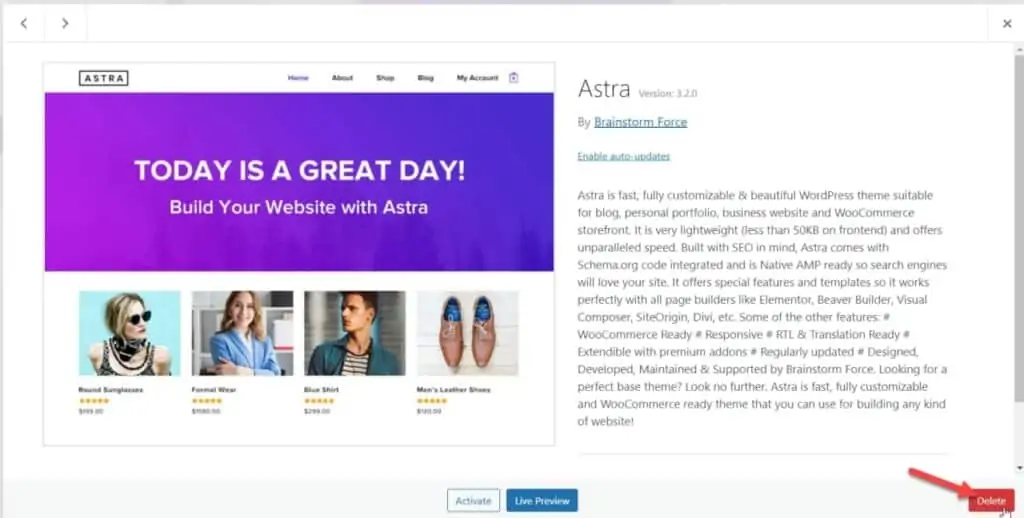
Task: Click the Blue Shirt product image
Action: [x=355, y=333]
